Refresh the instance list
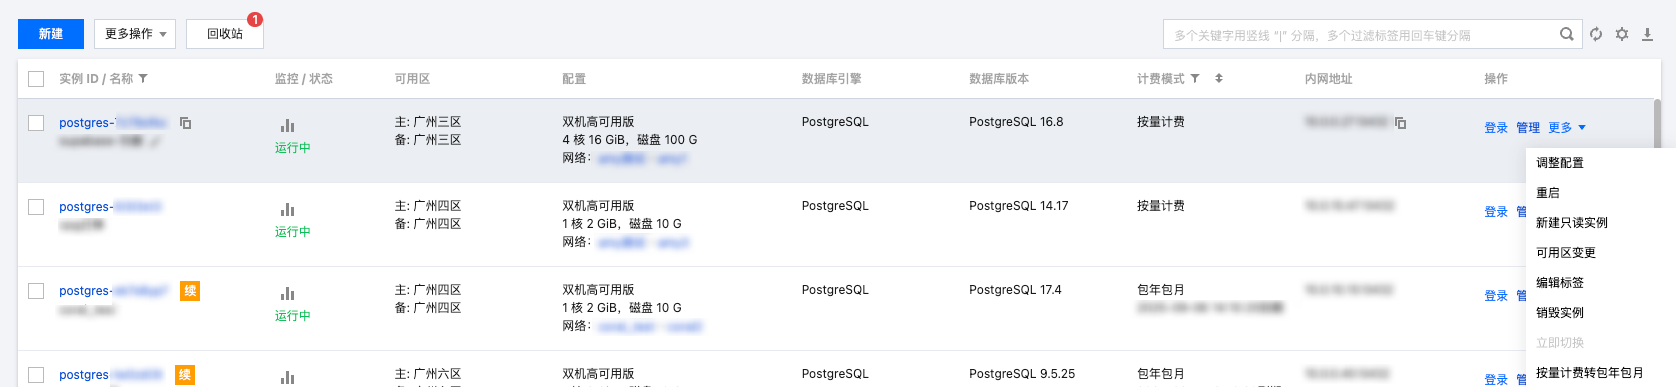Viewport: 1676px width, 387px height. (1596, 34)
